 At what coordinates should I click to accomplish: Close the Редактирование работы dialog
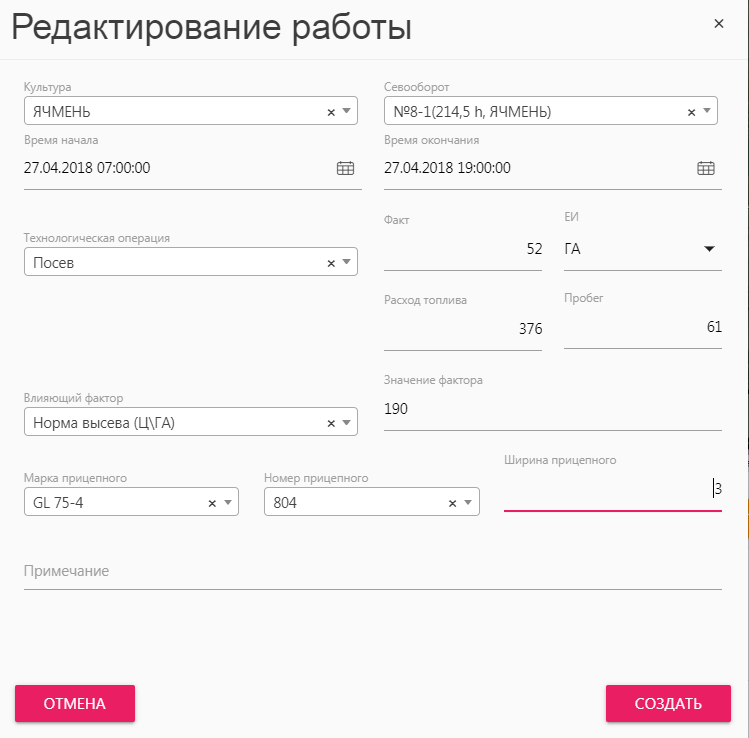[718, 23]
